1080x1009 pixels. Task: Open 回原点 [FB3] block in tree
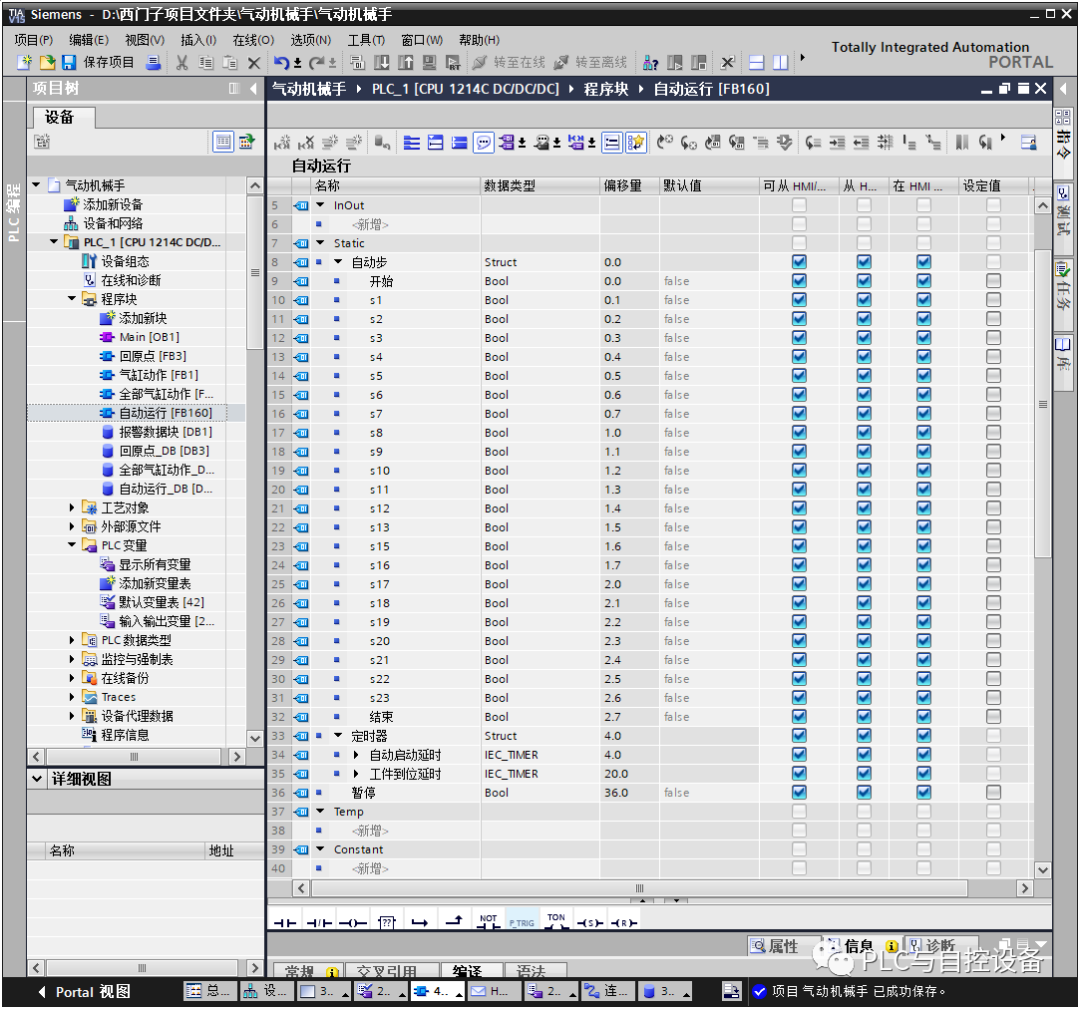click(x=143, y=356)
